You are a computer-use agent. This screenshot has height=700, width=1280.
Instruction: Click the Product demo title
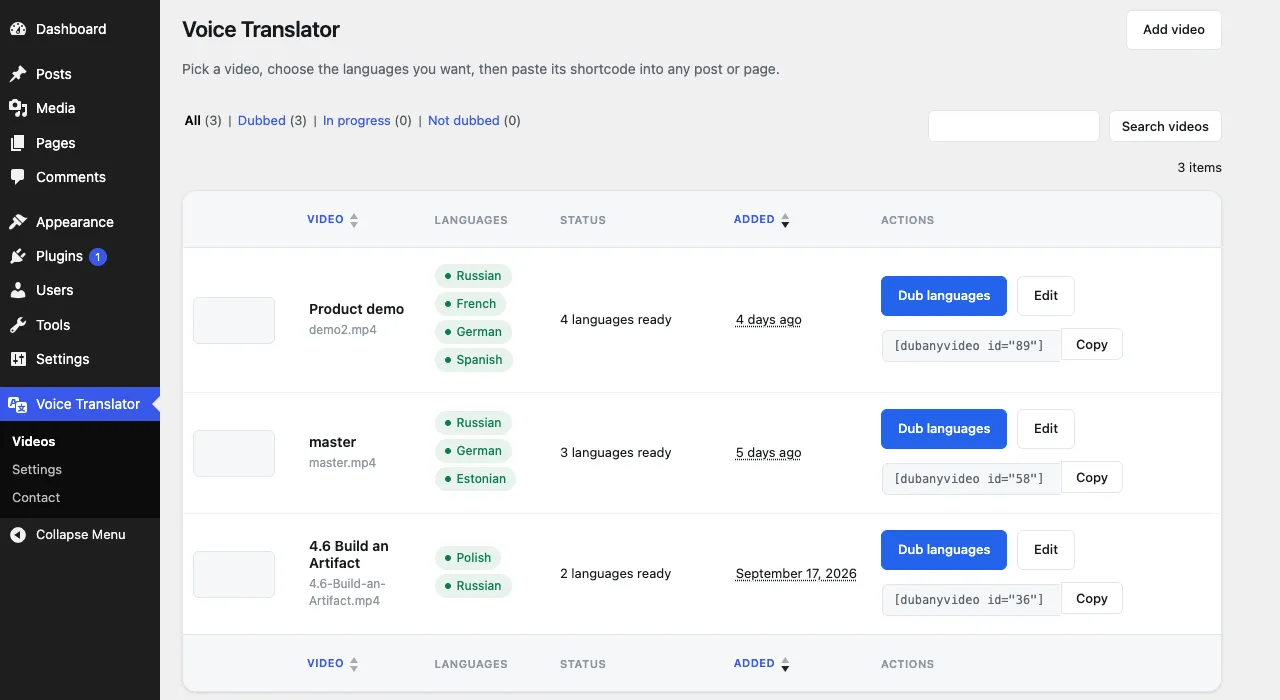click(357, 309)
